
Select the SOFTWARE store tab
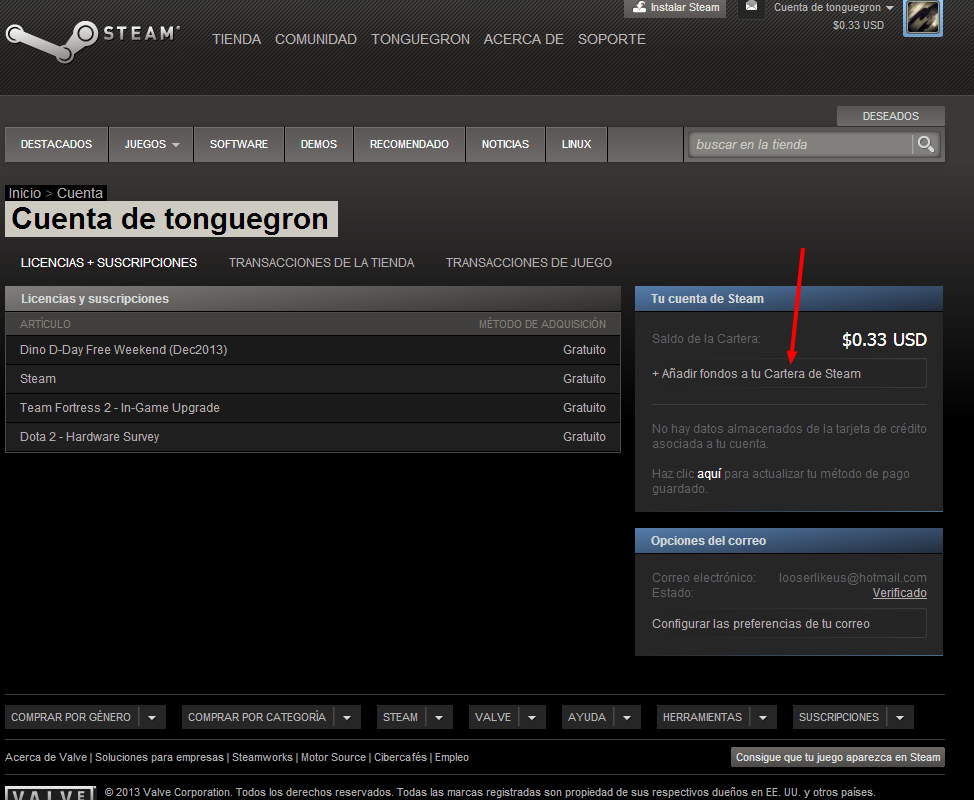(x=239, y=144)
